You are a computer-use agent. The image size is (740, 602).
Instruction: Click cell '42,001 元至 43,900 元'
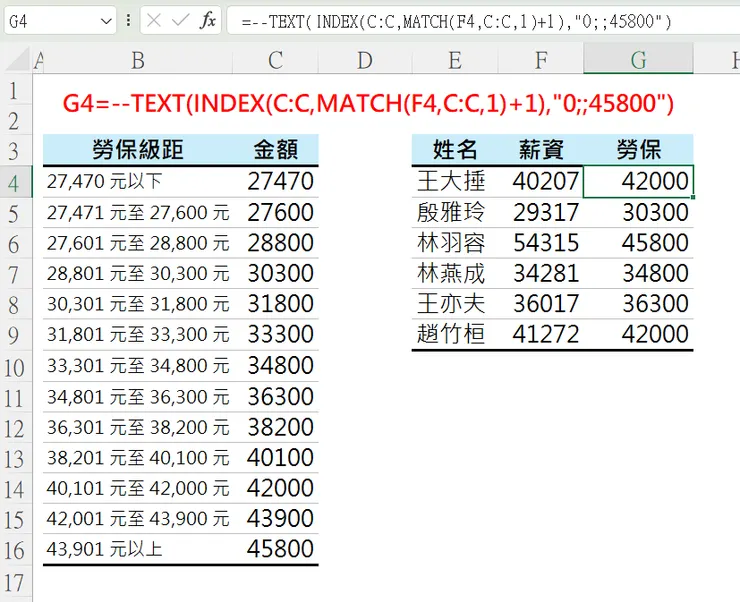tap(138, 519)
